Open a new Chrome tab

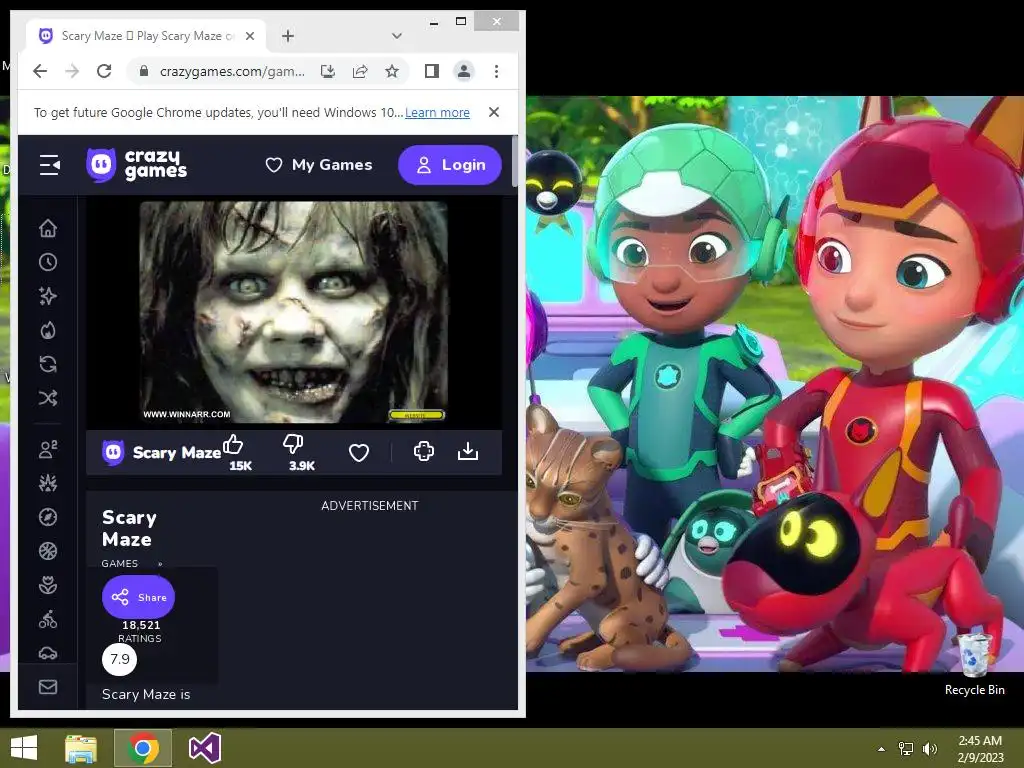pyautogui.click(x=288, y=36)
